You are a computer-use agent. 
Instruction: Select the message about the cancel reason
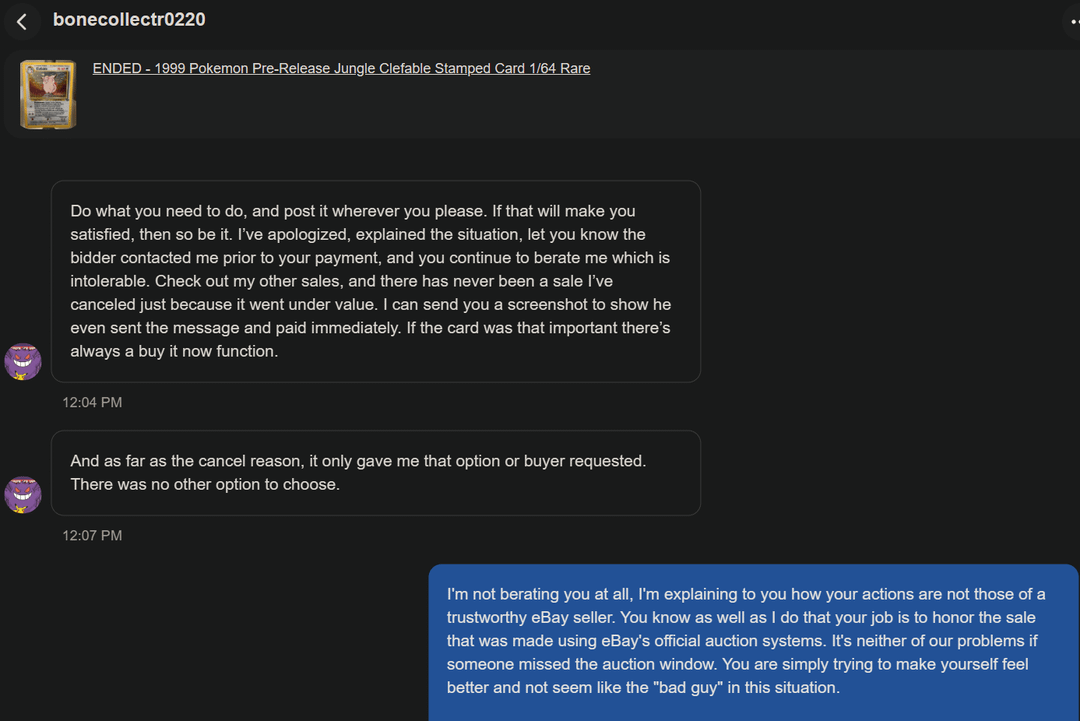pyautogui.click(x=375, y=472)
